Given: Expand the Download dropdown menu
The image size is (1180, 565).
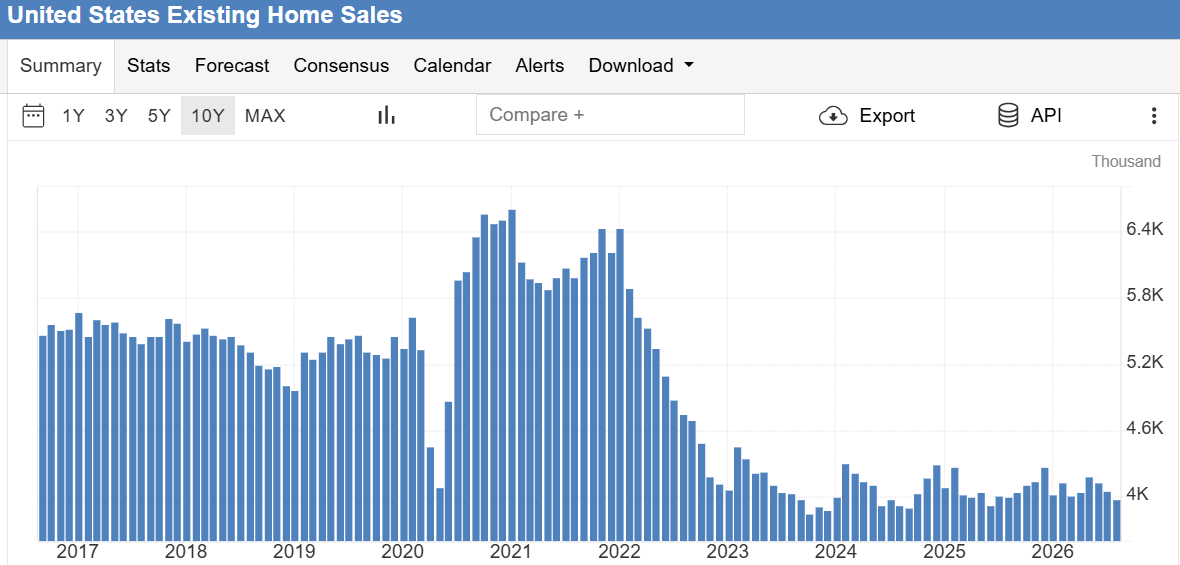Looking at the screenshot, I should (640, 65).
